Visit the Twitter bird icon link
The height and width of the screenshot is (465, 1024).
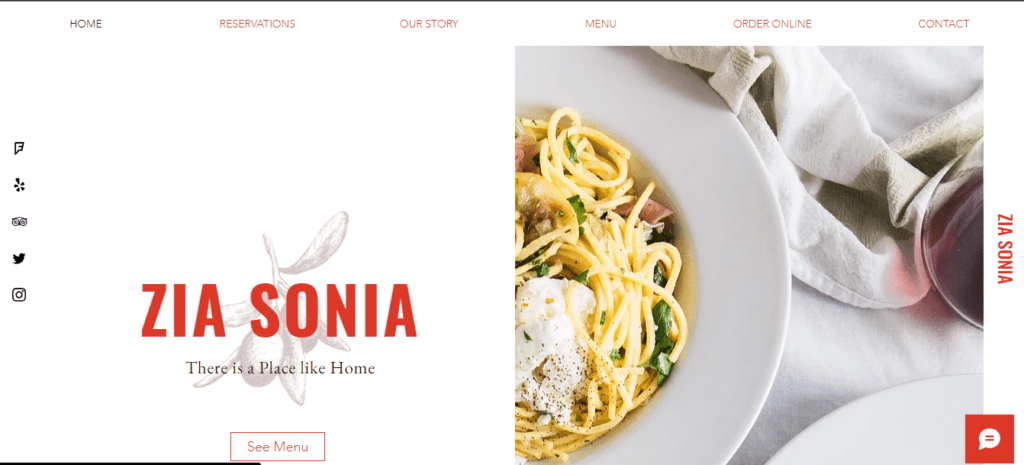click(x=19, y=259)
